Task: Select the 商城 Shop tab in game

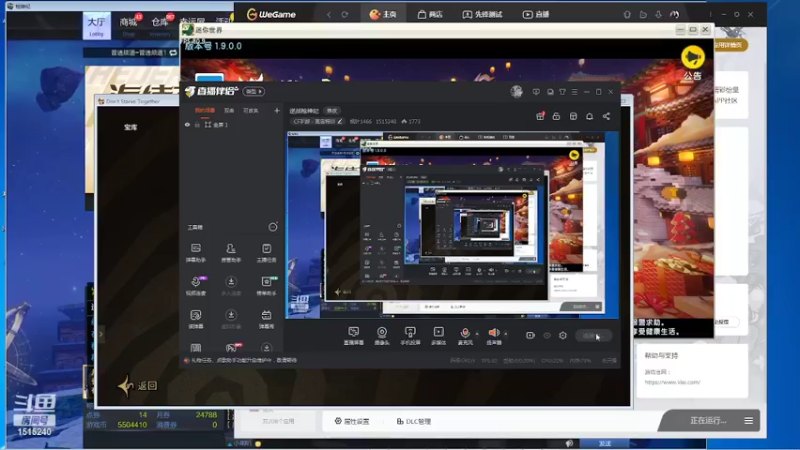Action: (129, 26)
